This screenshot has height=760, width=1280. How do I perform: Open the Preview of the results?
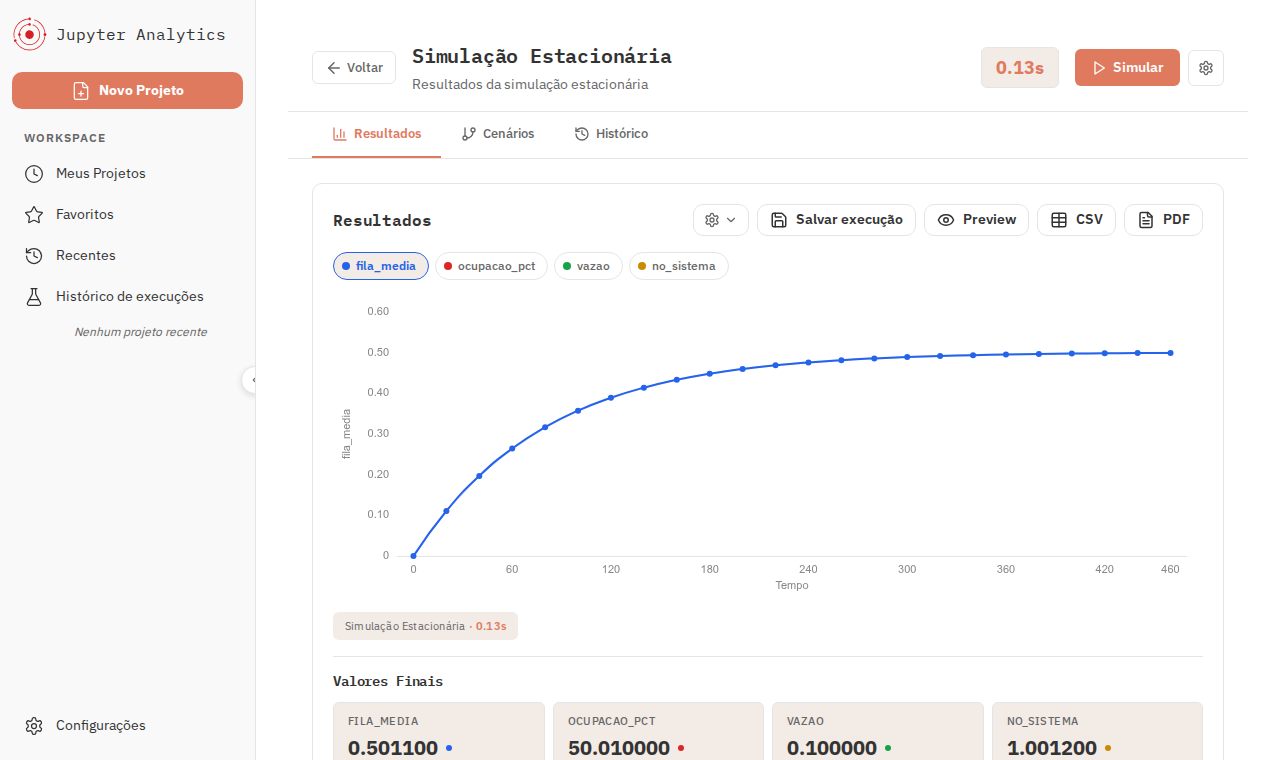click(976, 220)
